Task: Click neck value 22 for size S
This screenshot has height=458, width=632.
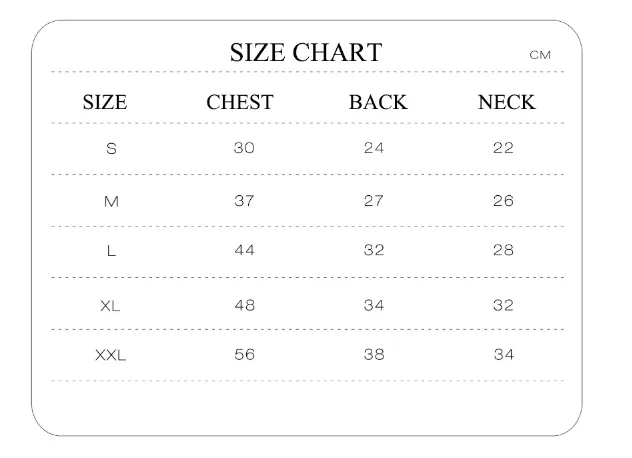Action: 503,148
